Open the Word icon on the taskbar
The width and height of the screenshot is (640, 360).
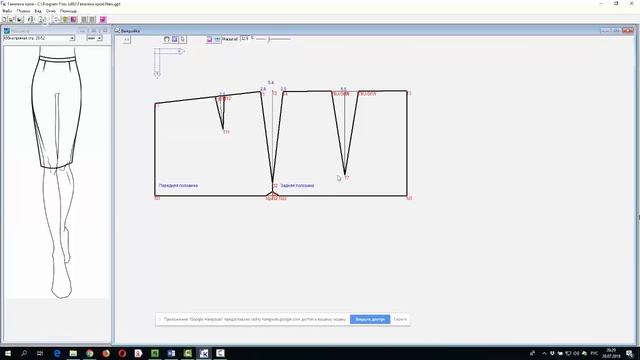[171, 353]
